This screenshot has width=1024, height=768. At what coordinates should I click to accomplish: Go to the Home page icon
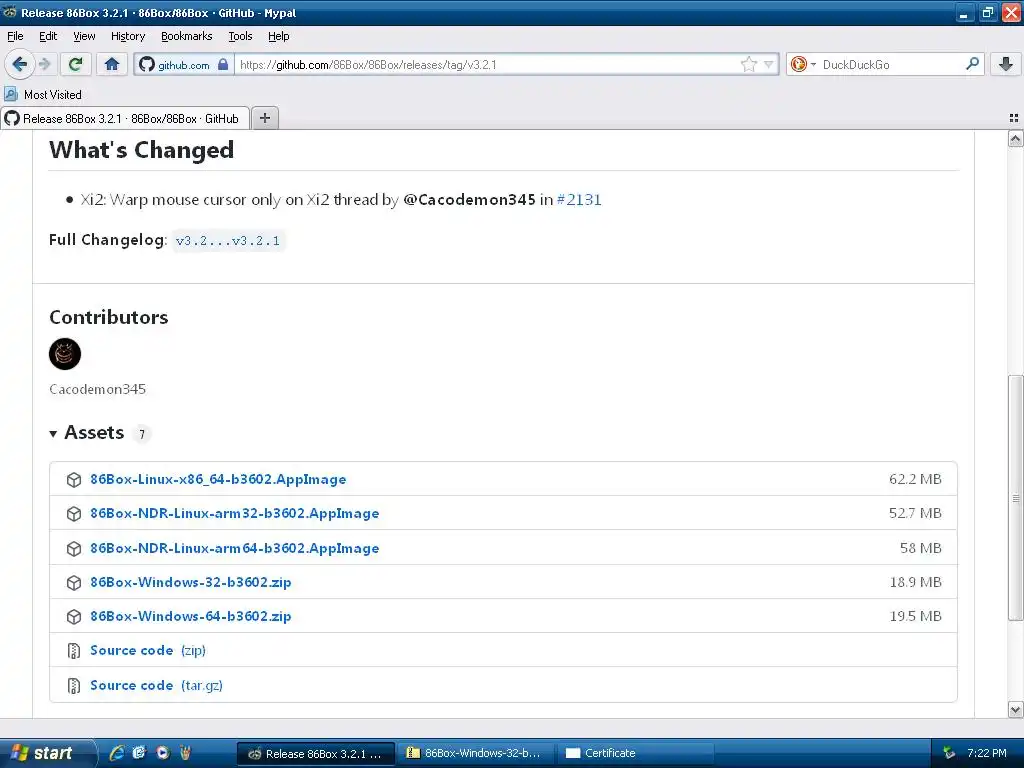112,64
